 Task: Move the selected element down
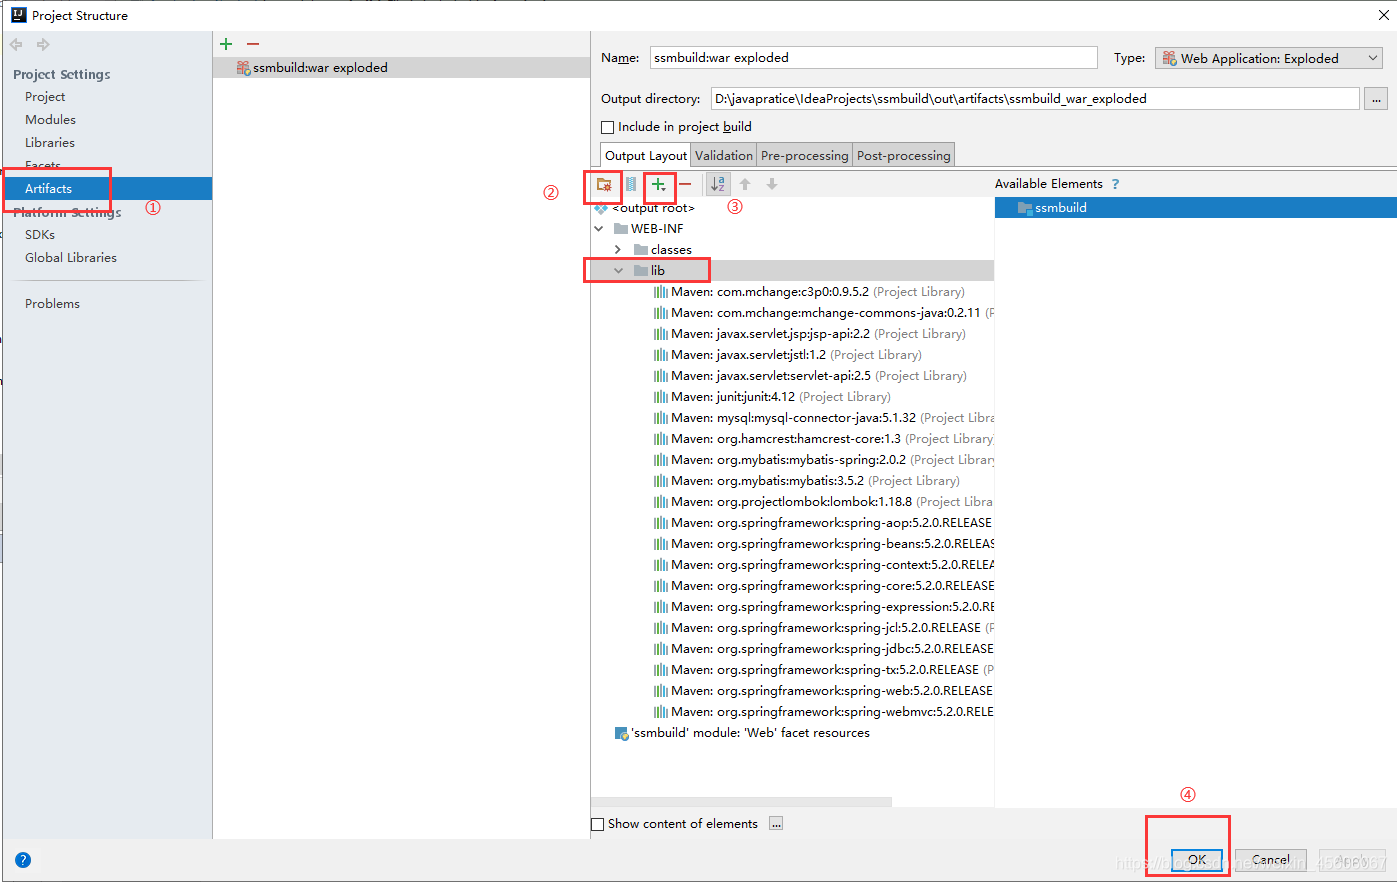[x=772, y=184]
